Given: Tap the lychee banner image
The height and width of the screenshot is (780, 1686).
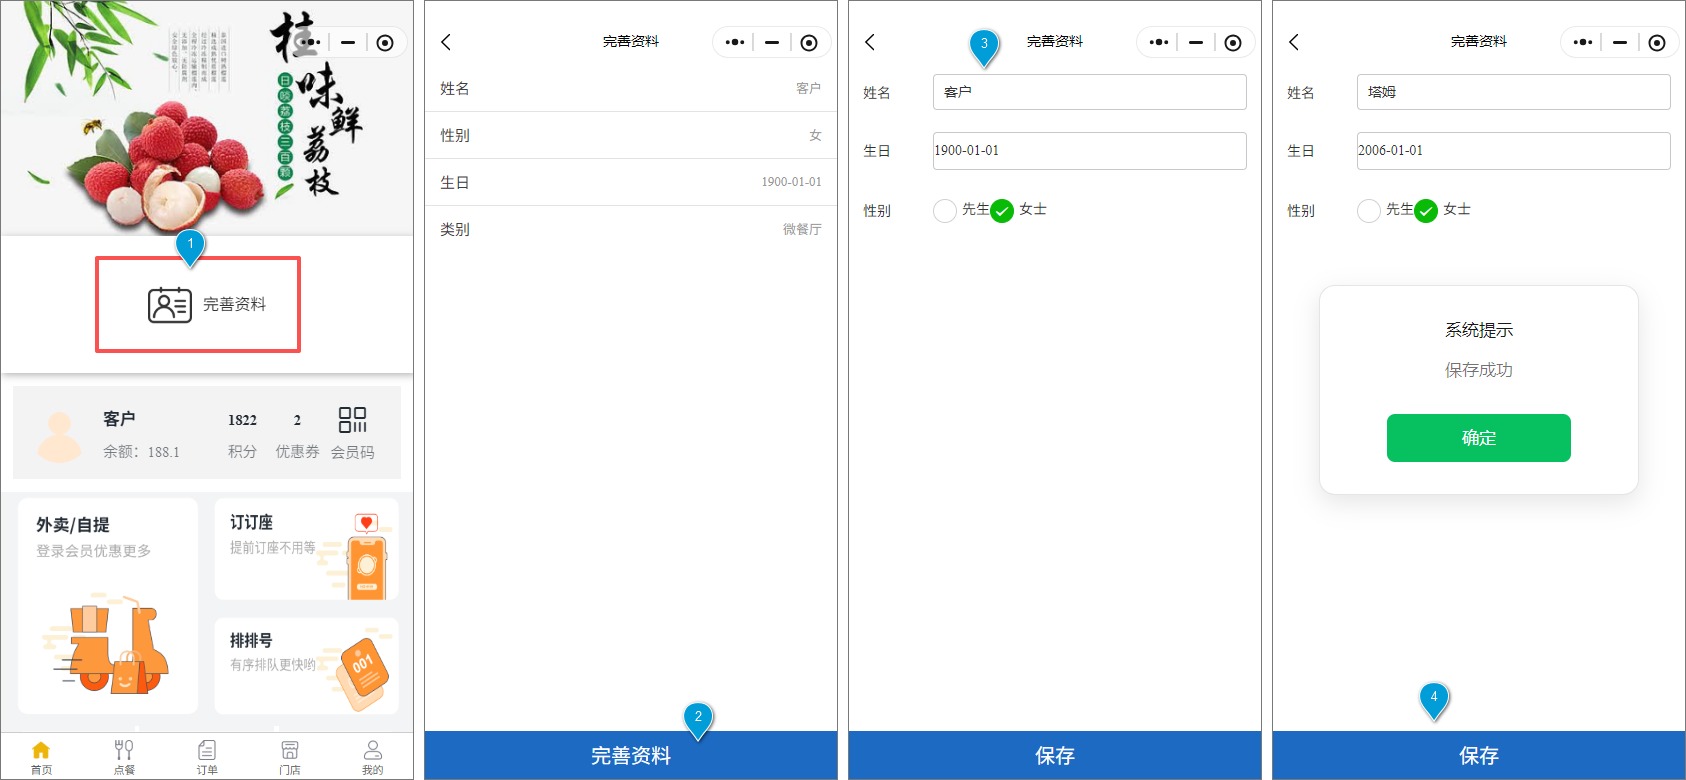Looking at the screenshot, I should [x=207, y=118].
